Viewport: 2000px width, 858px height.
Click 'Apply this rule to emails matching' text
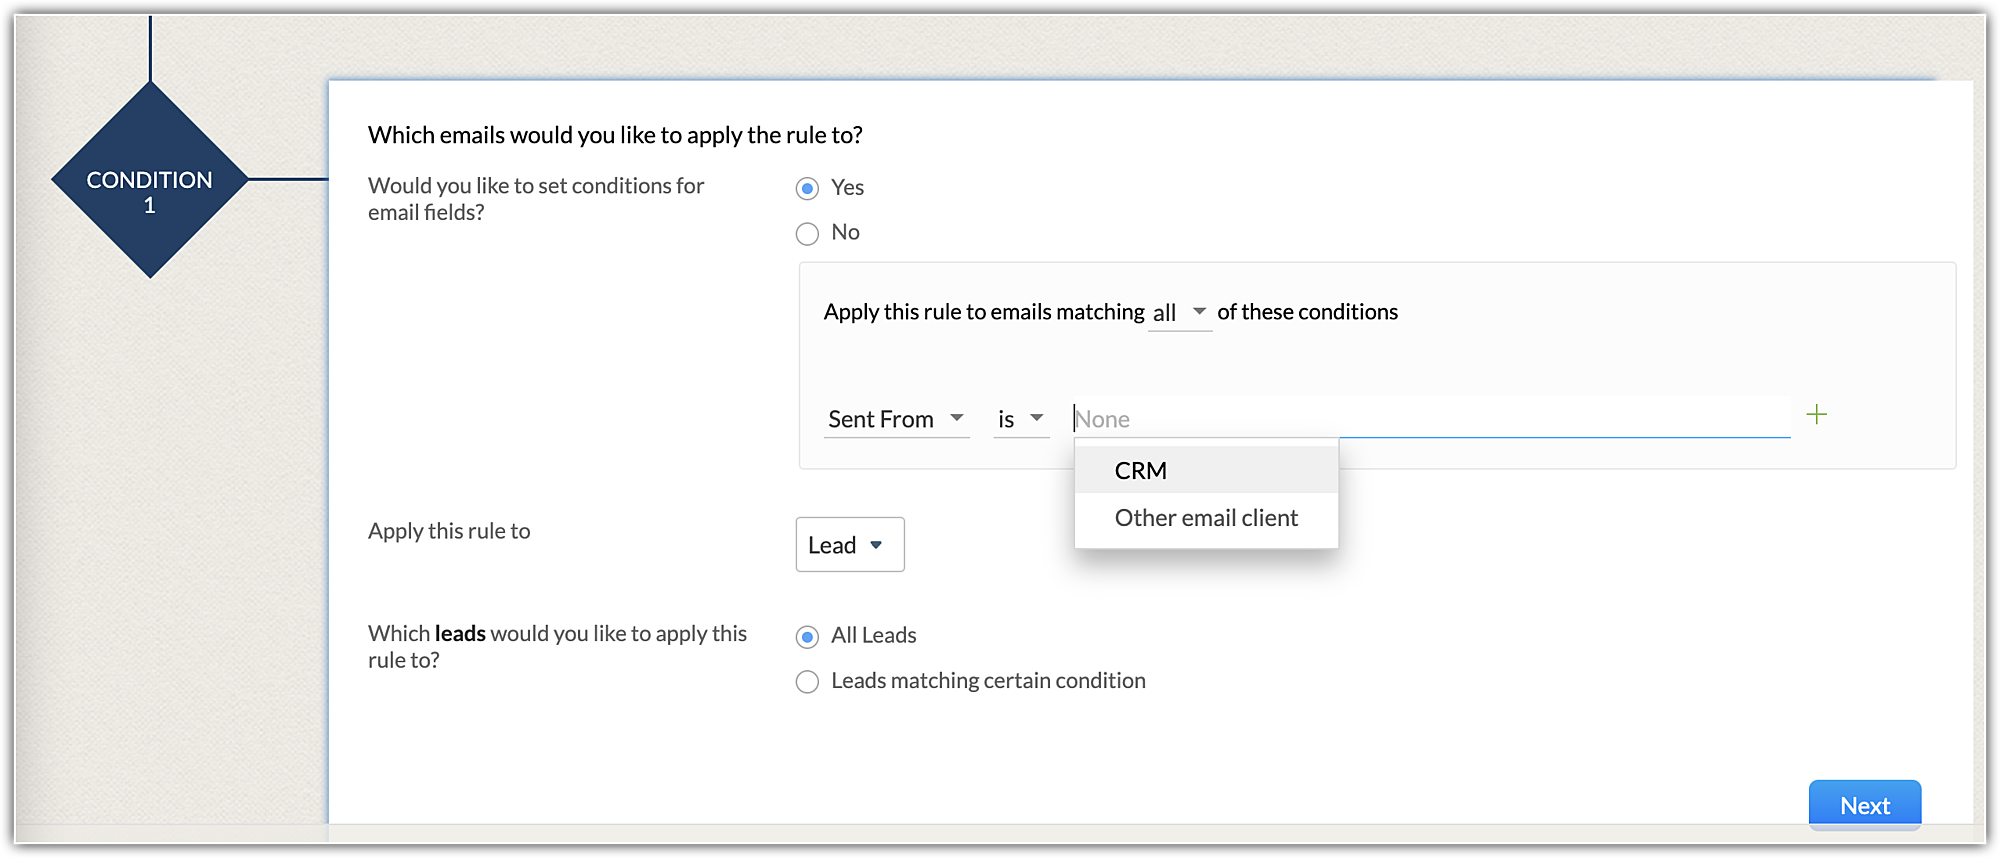[984, 312]
